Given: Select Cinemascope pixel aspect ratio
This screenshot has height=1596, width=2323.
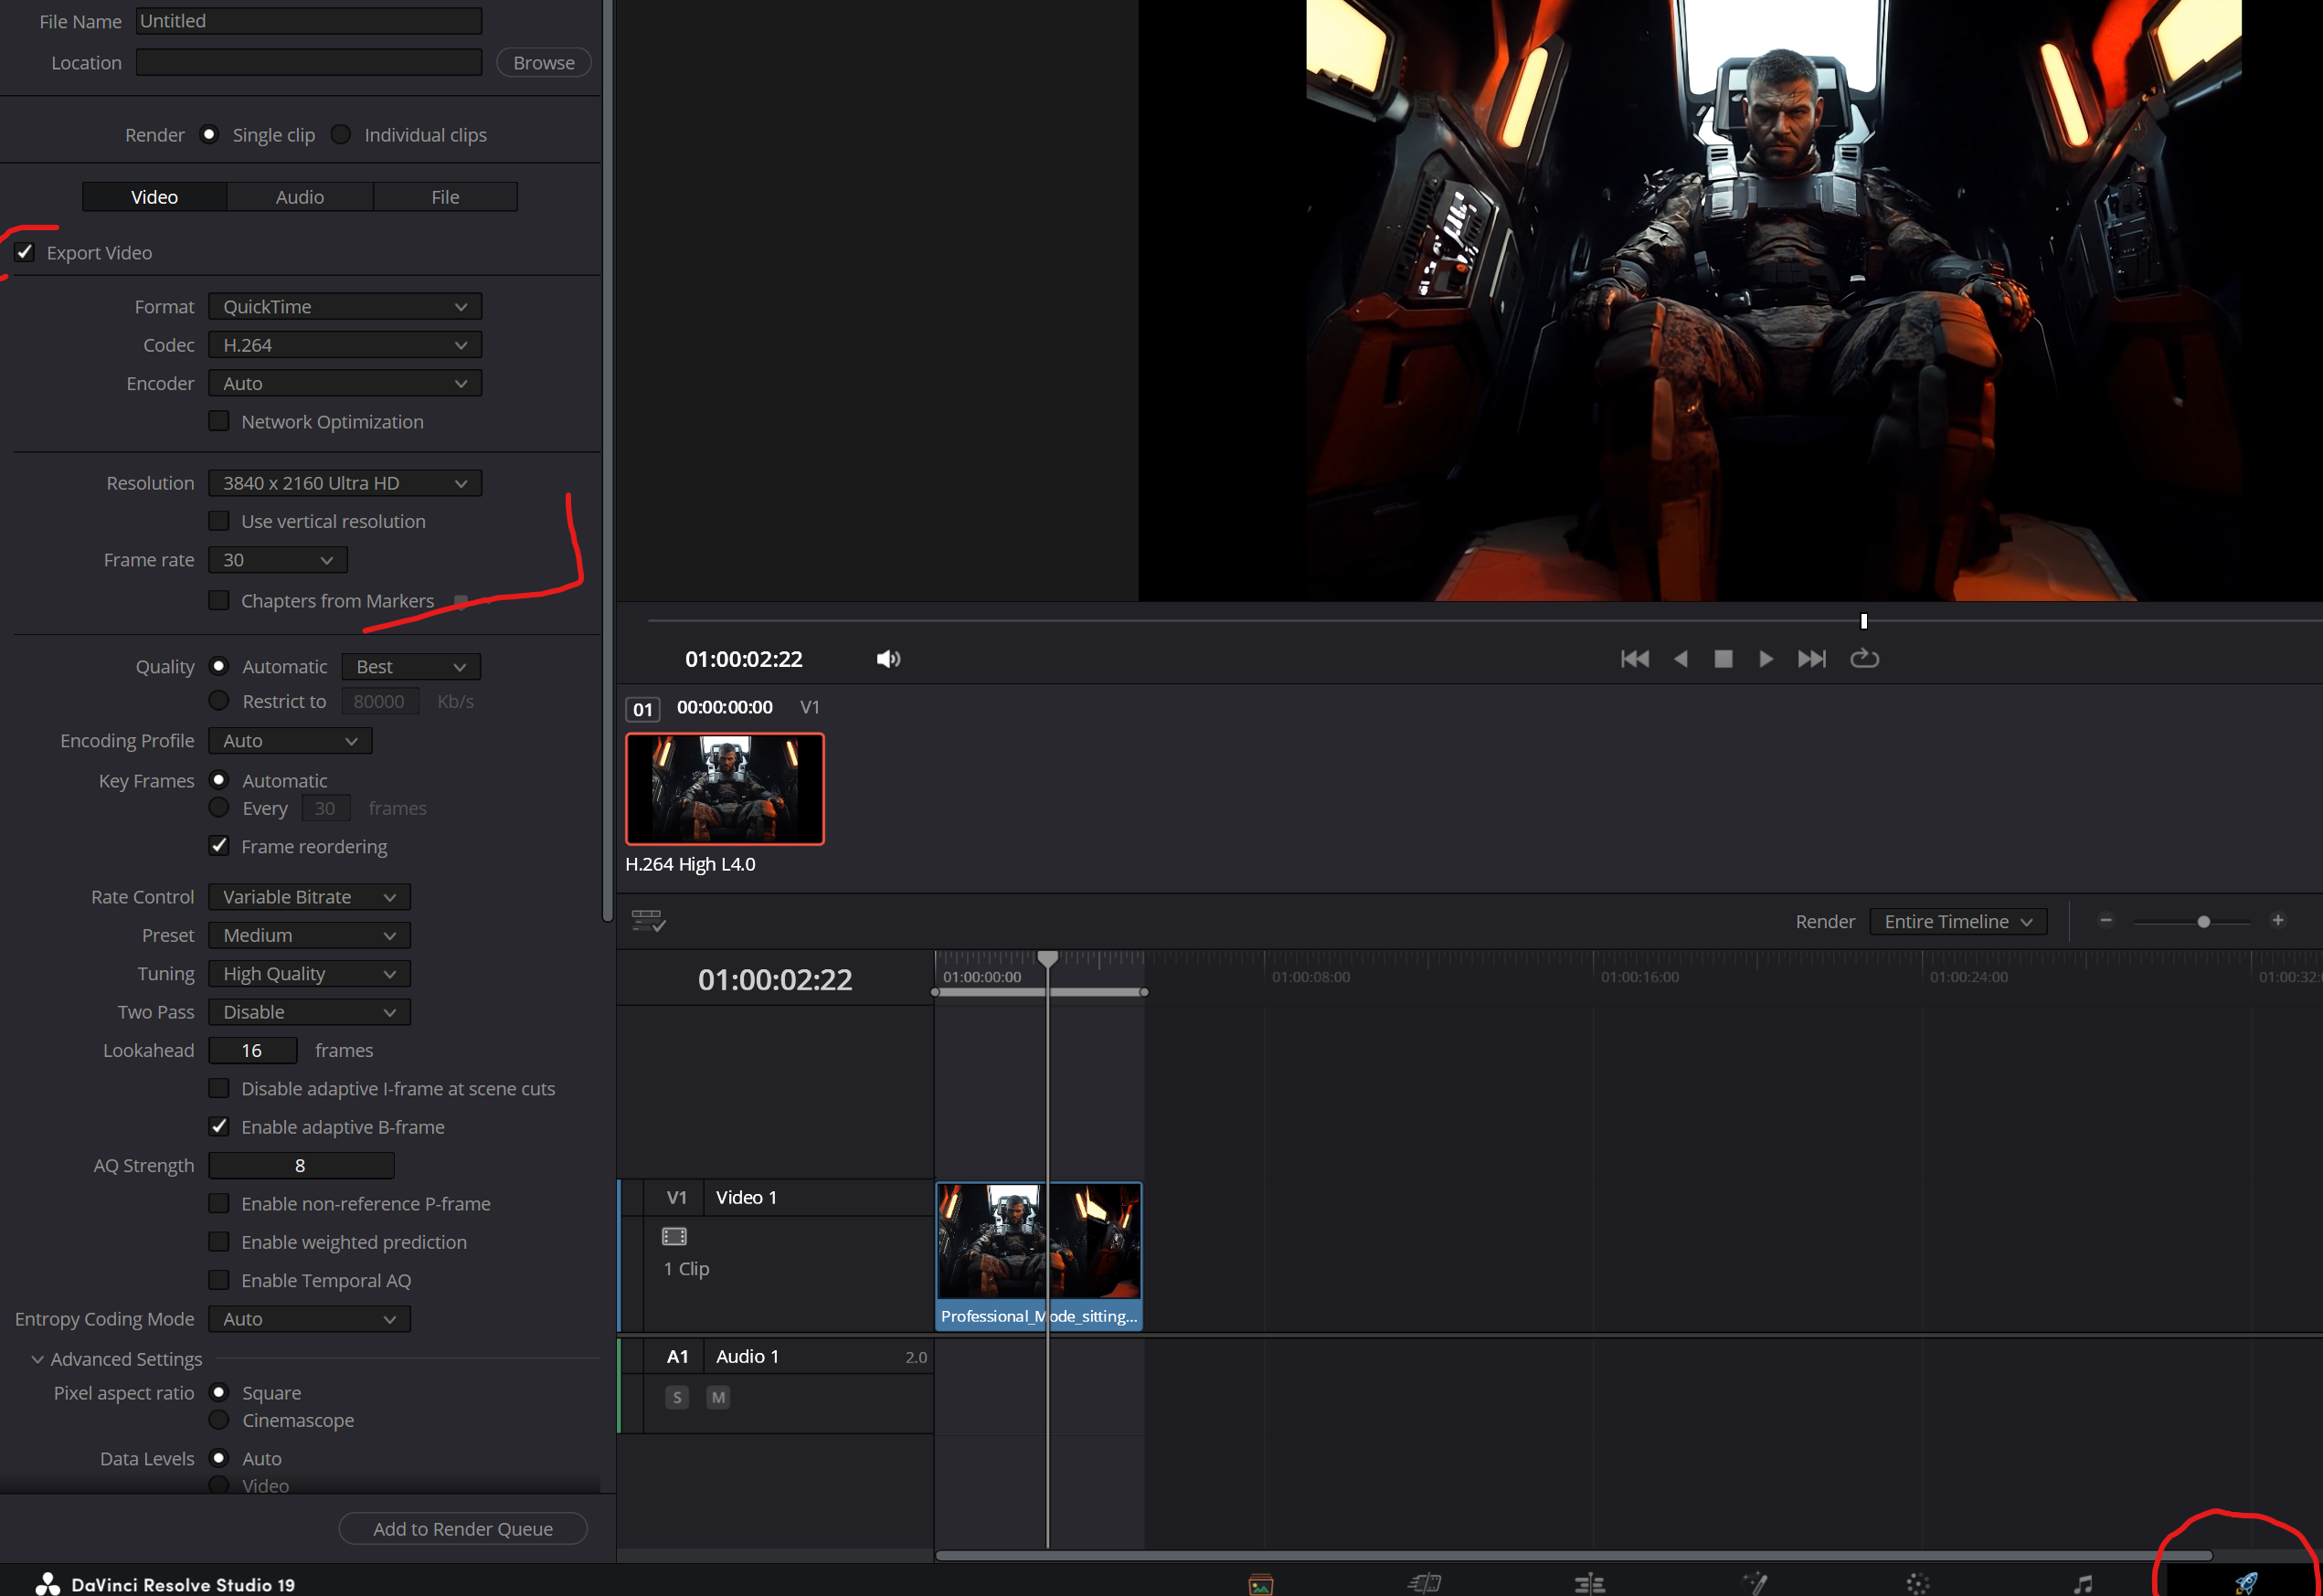Looking at the screenshot, I should coord(219,1419).
